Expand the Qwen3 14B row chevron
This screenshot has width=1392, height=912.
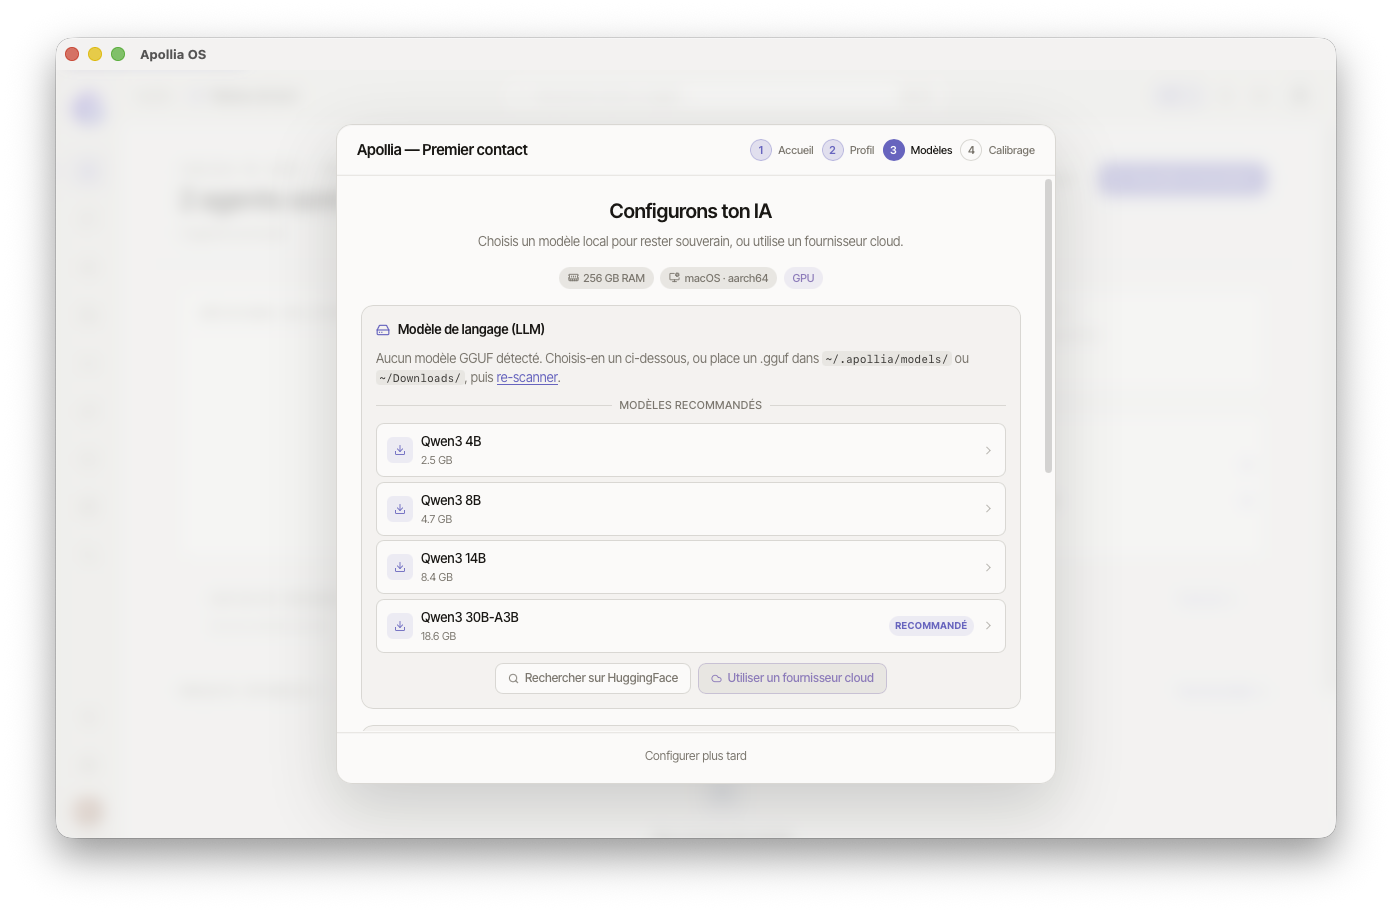click(x=988, y=567)
